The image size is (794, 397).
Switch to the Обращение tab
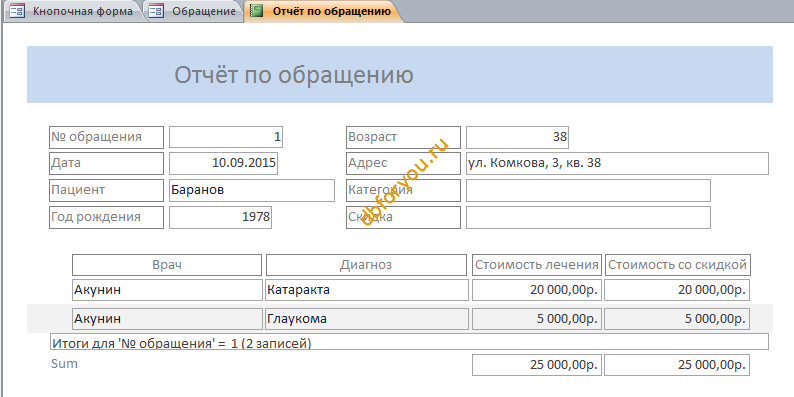195,11
